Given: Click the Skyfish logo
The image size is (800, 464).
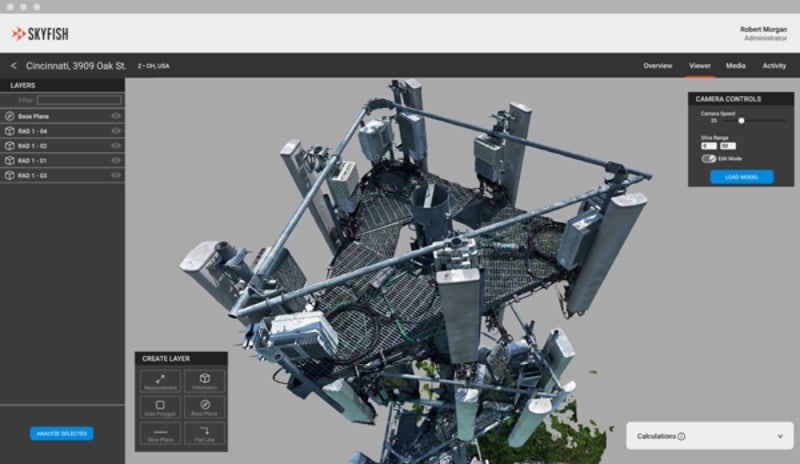Looking at the screenshot, I should (40, 34).
